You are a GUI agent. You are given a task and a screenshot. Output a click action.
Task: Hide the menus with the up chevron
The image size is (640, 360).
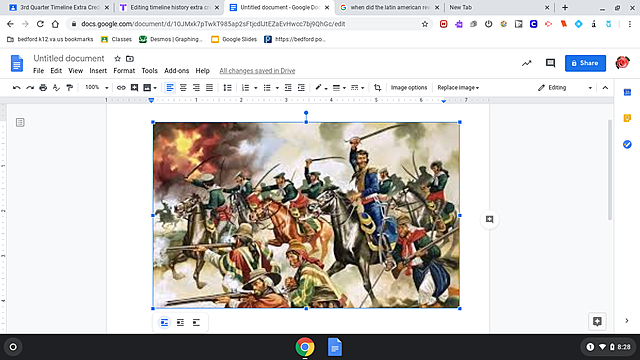[x=605, y=87]
